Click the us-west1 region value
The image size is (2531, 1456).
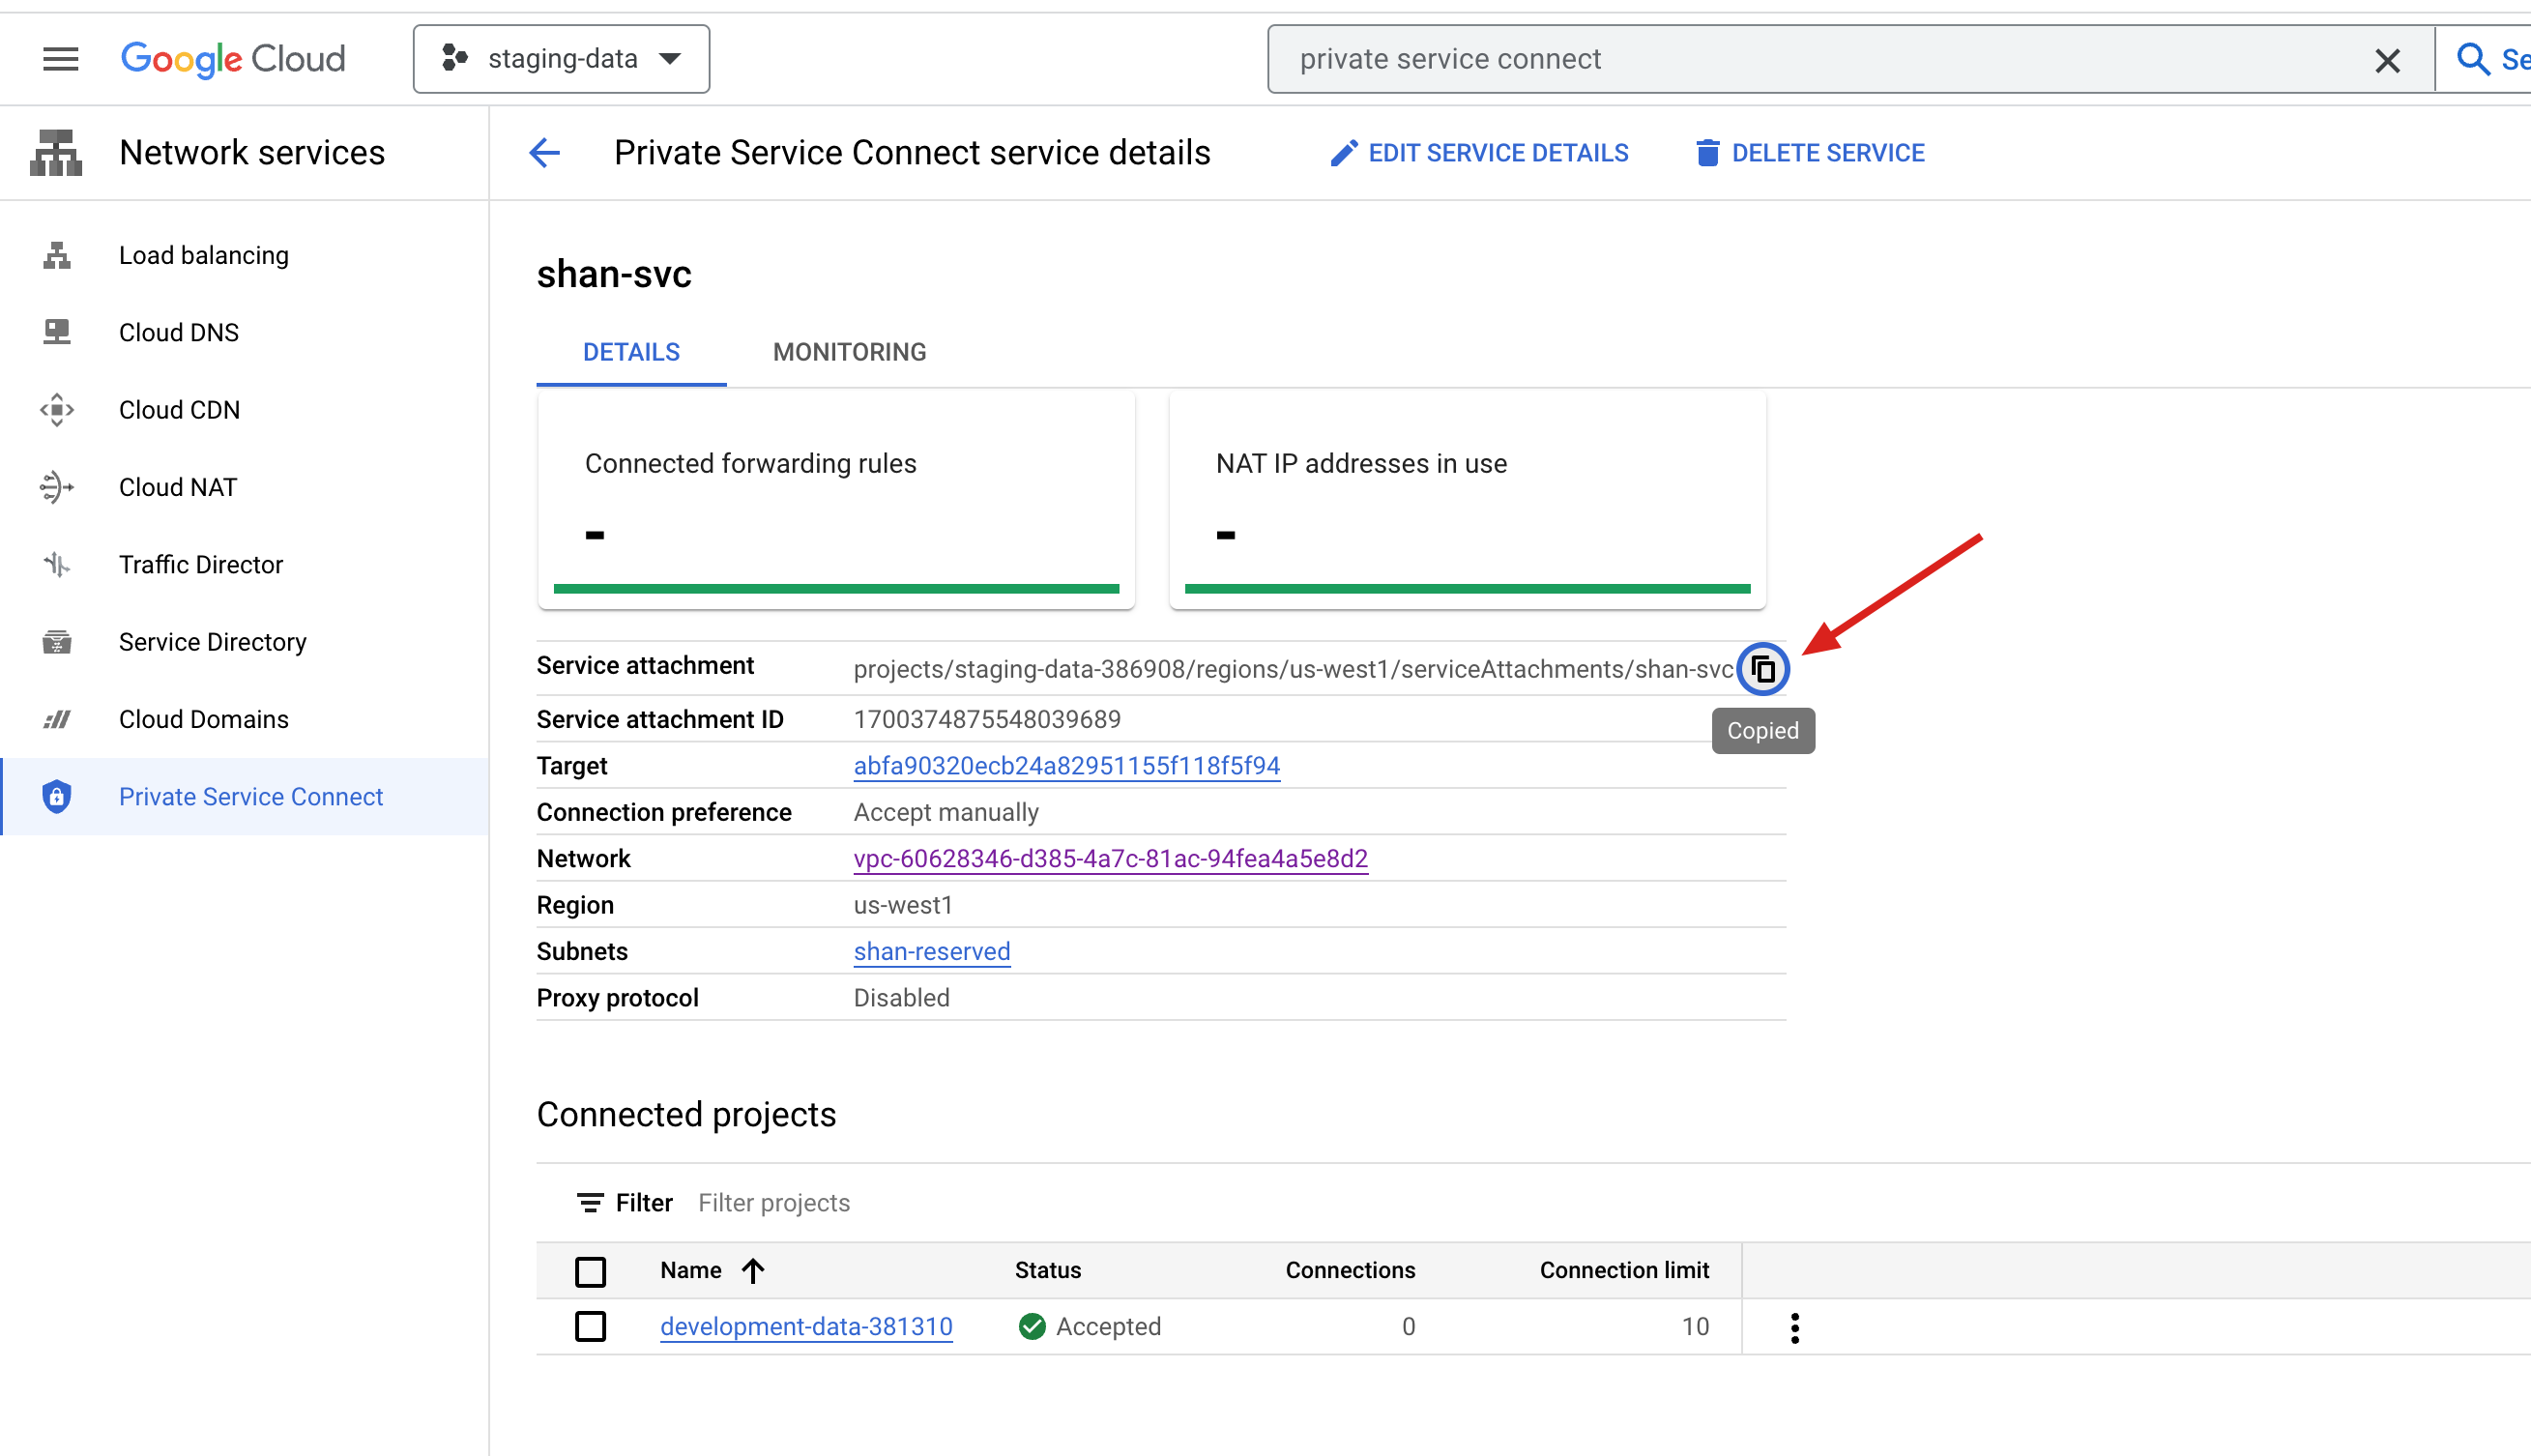[x=903, y=905]
